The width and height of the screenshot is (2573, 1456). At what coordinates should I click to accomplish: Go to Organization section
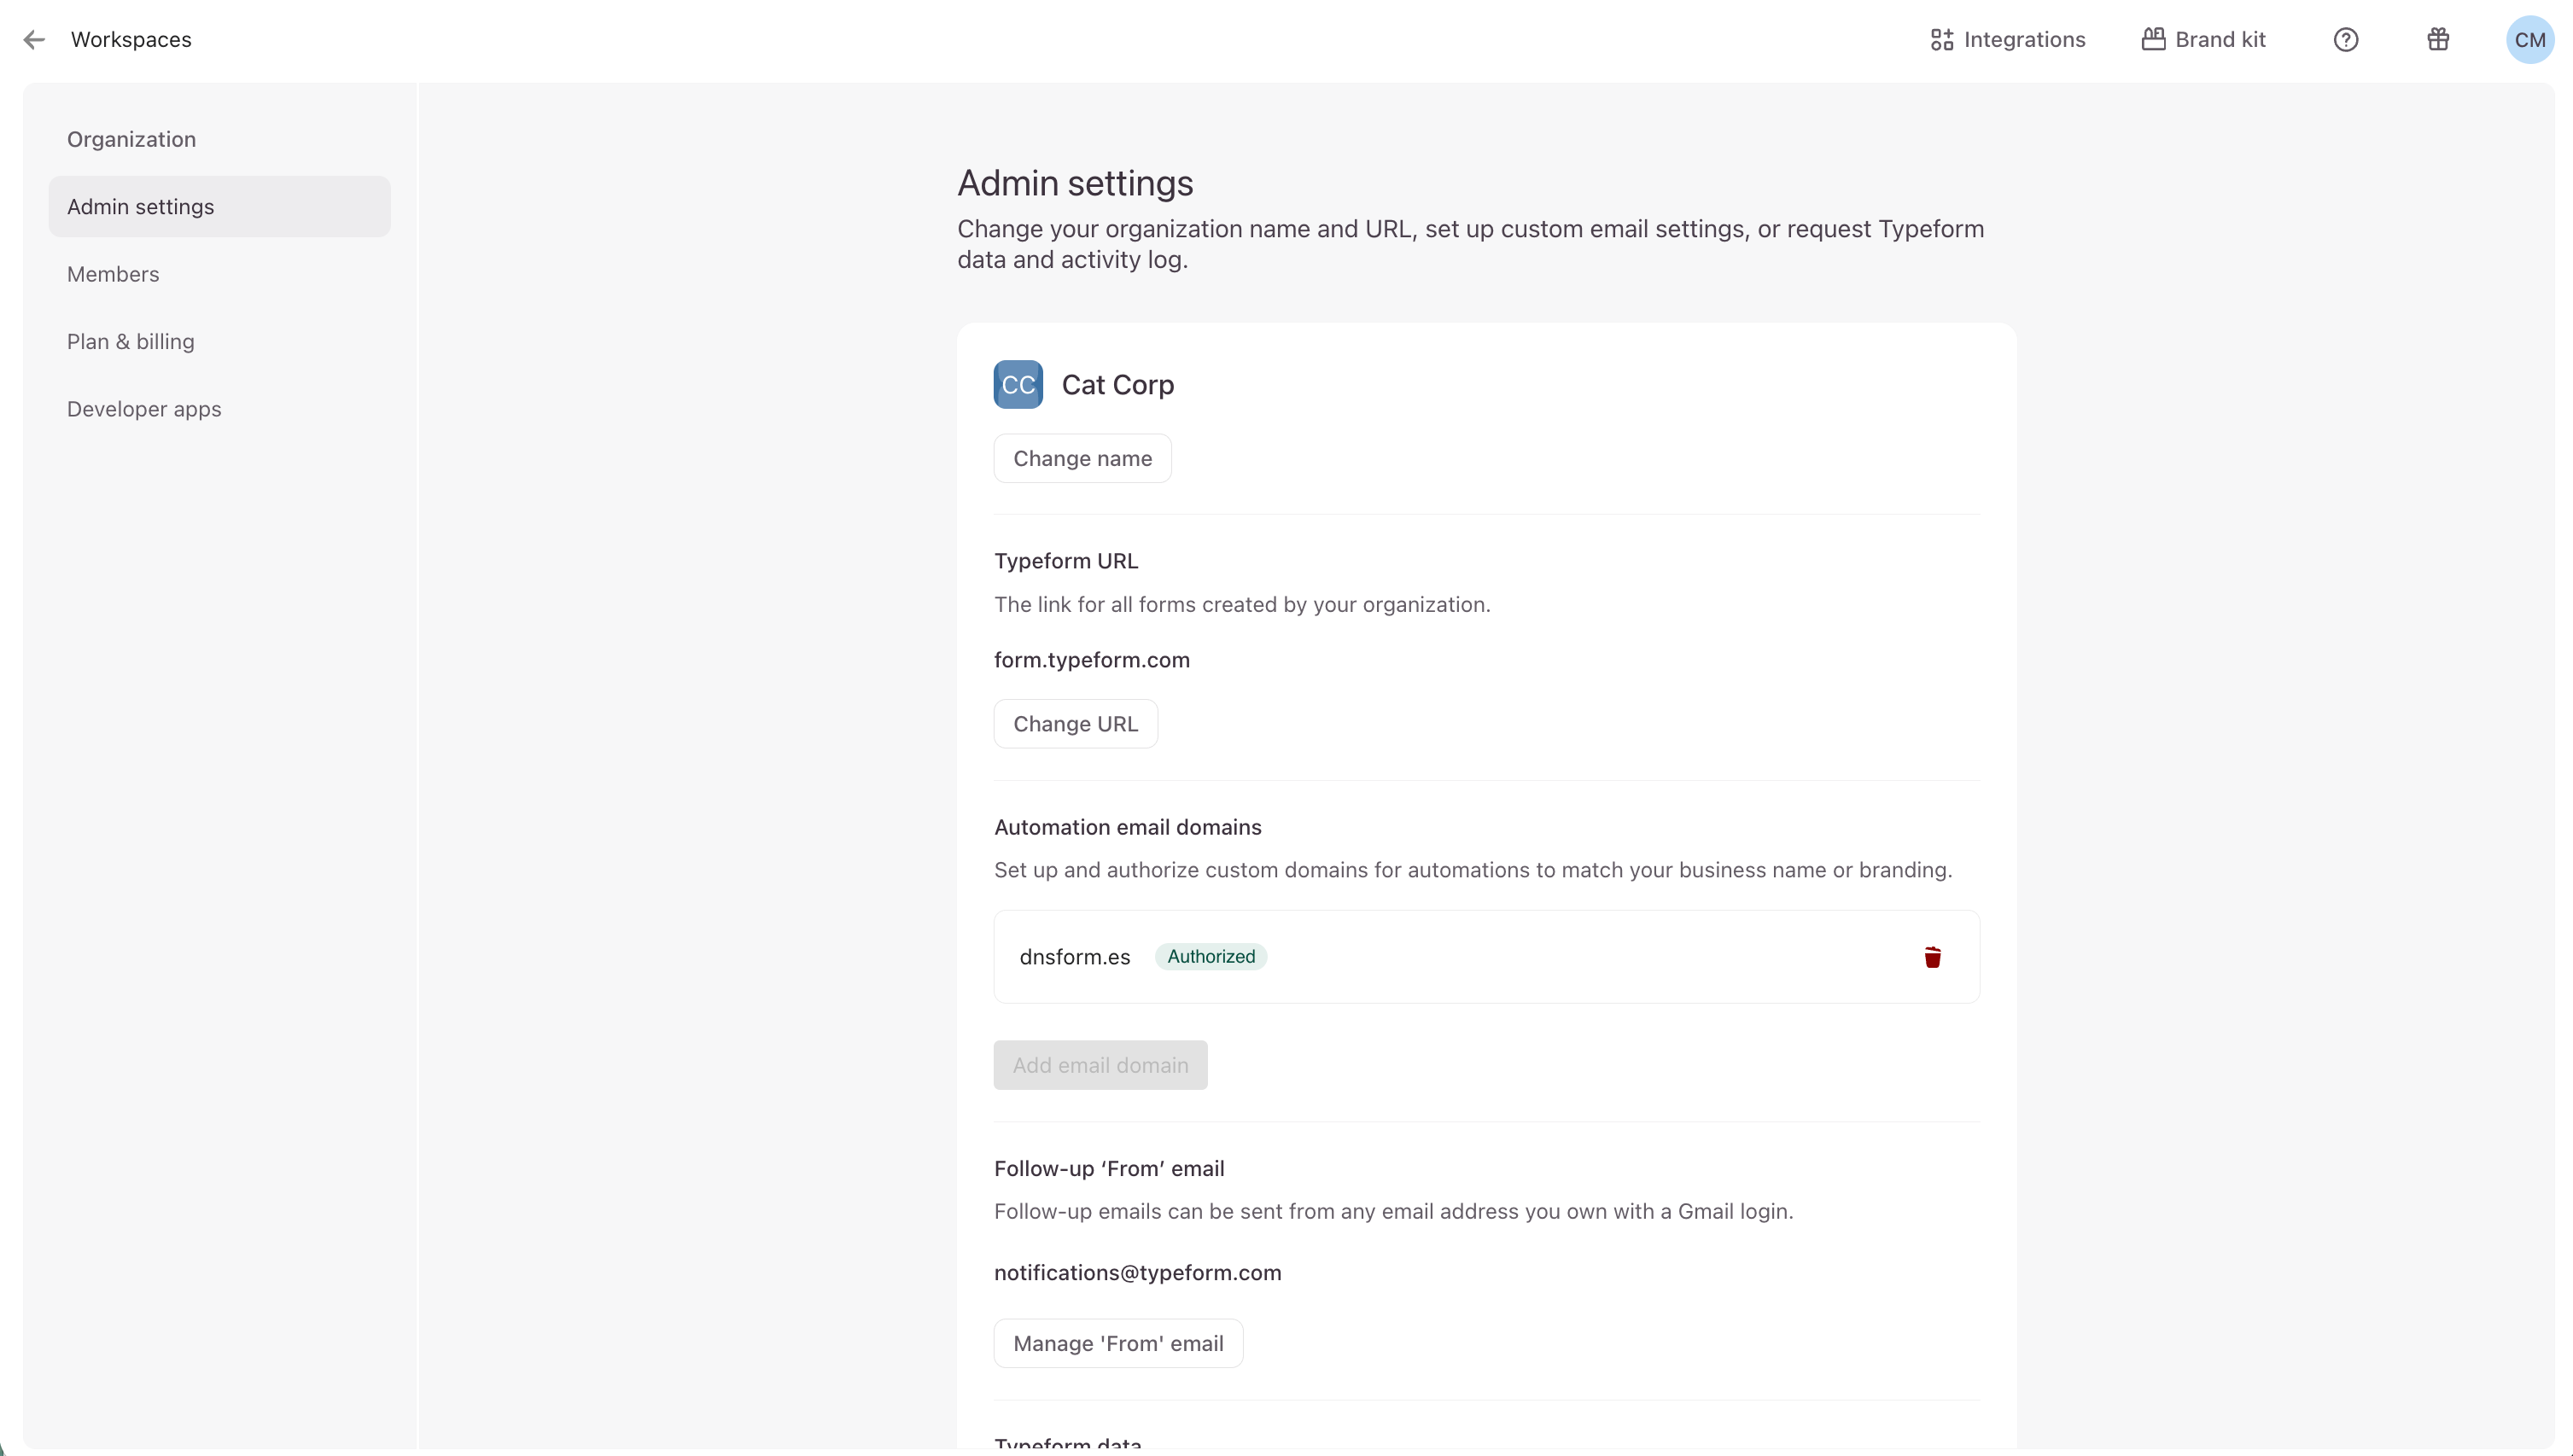click(131, 139)
